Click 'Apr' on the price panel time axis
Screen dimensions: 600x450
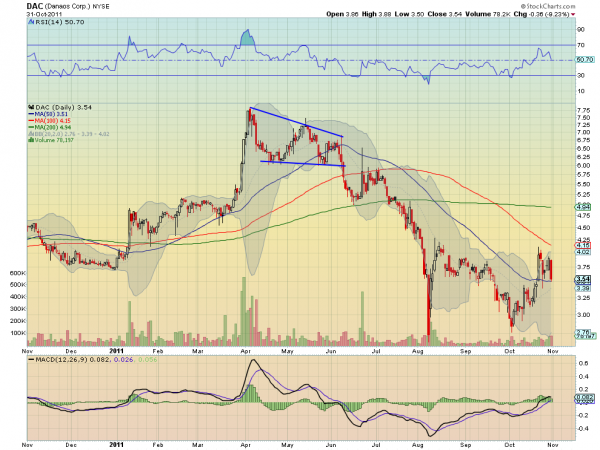246,351
